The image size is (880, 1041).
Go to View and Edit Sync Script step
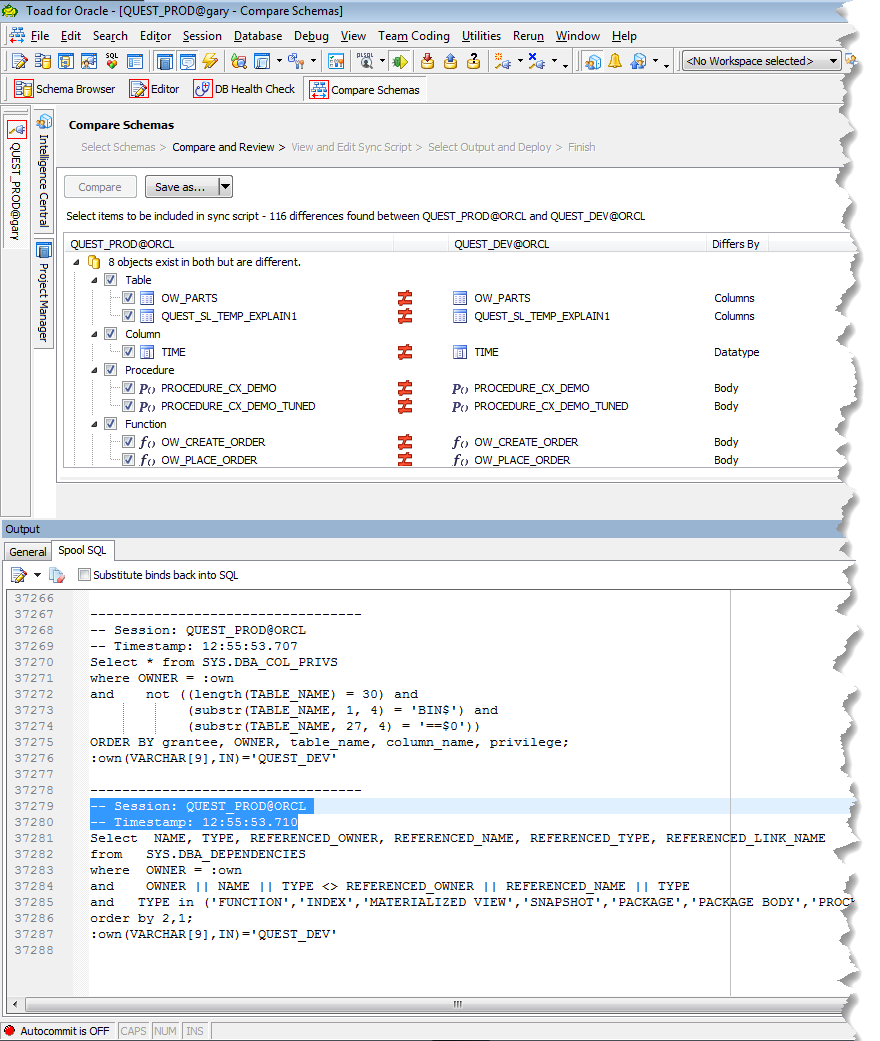(x=351, y=147)
